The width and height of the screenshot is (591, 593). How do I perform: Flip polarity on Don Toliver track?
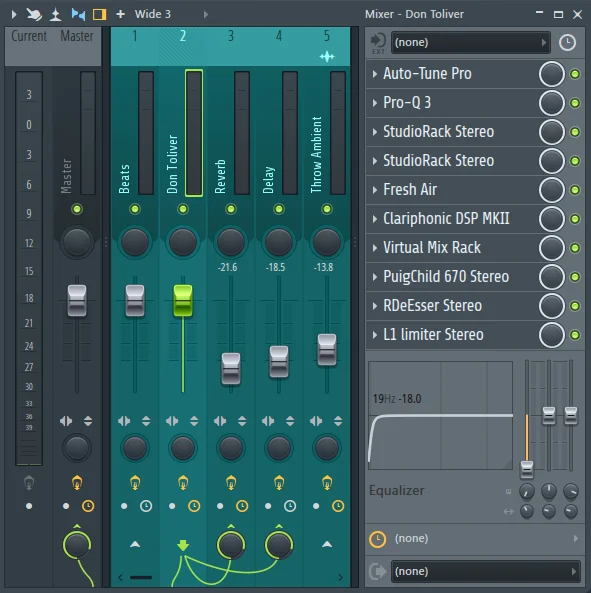[x=194, y=421]
